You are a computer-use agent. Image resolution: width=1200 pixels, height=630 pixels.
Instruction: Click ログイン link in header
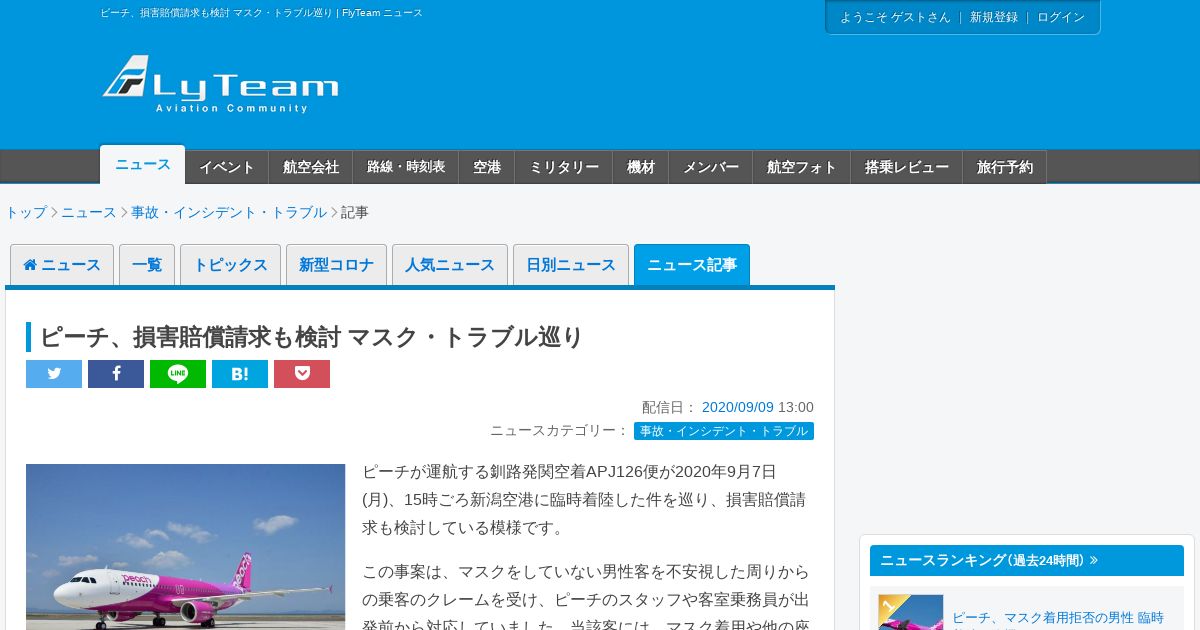[x=1061, y=17]
